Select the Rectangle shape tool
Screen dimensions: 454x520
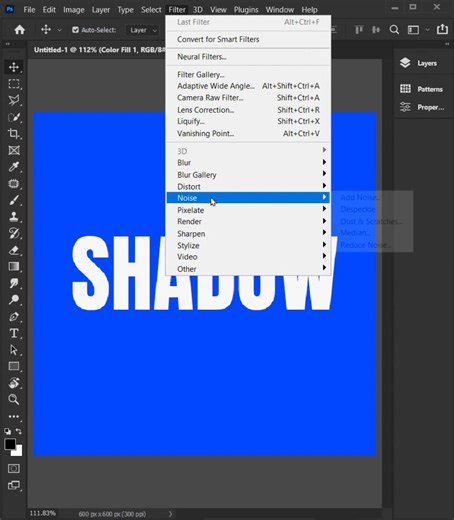pyautogui.click(x=14, y=366)
